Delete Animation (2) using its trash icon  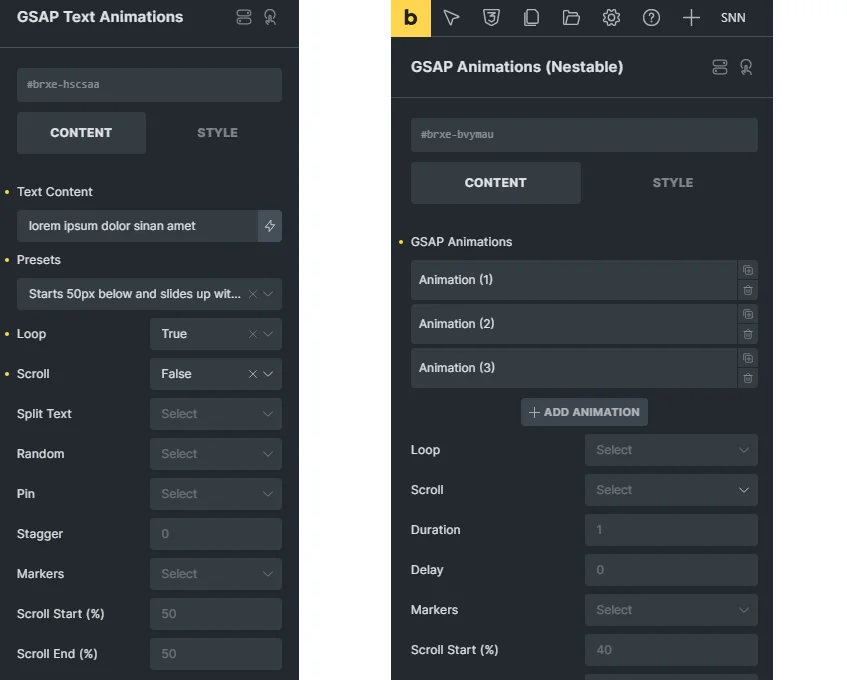pyautogui.click(x=747, y=334)
